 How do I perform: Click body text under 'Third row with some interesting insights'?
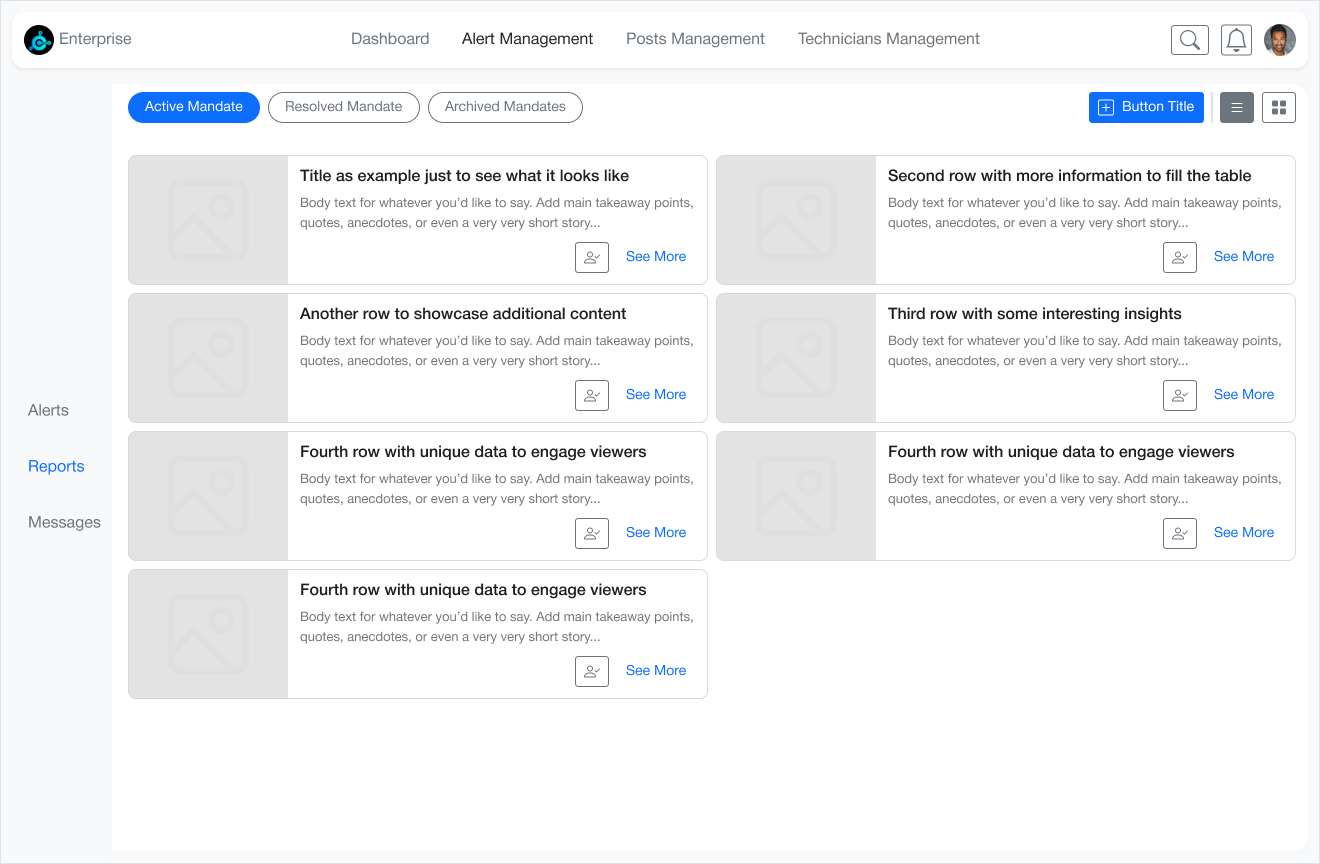click(x=1085, y=351)
